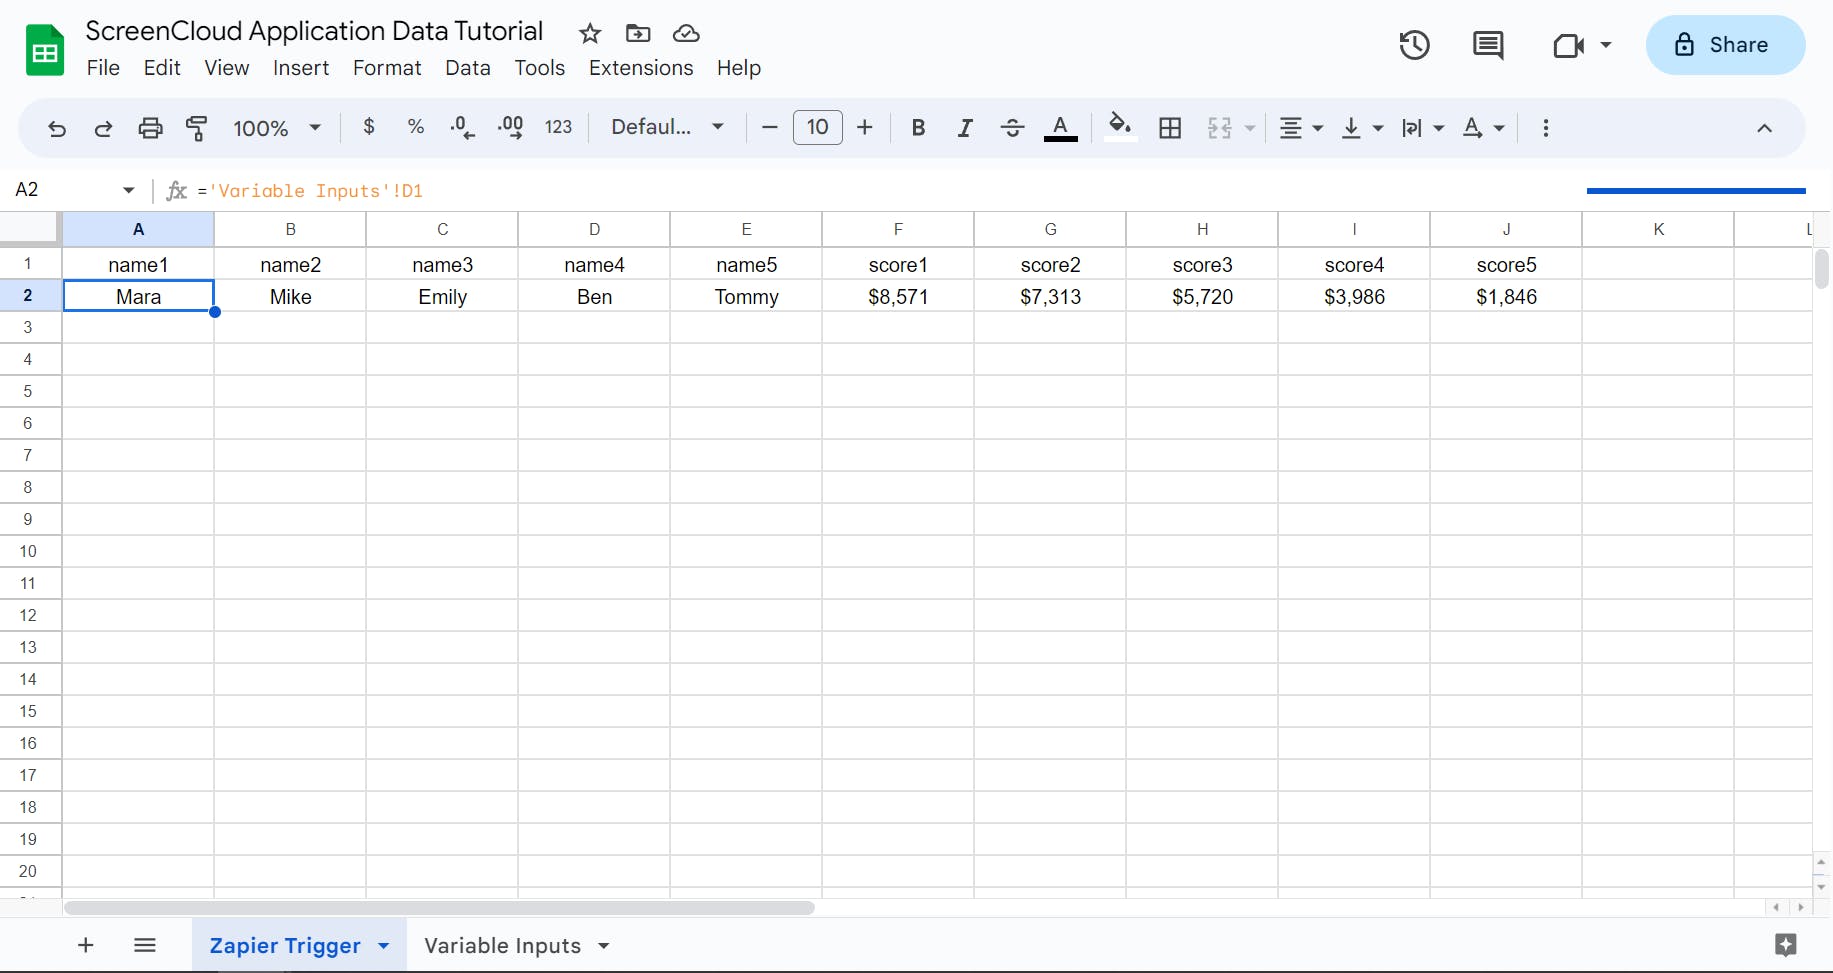Open the all sheets list icon
This screenshot has width=1833, height=973.
pyautogui.click(x=145, y=945)
